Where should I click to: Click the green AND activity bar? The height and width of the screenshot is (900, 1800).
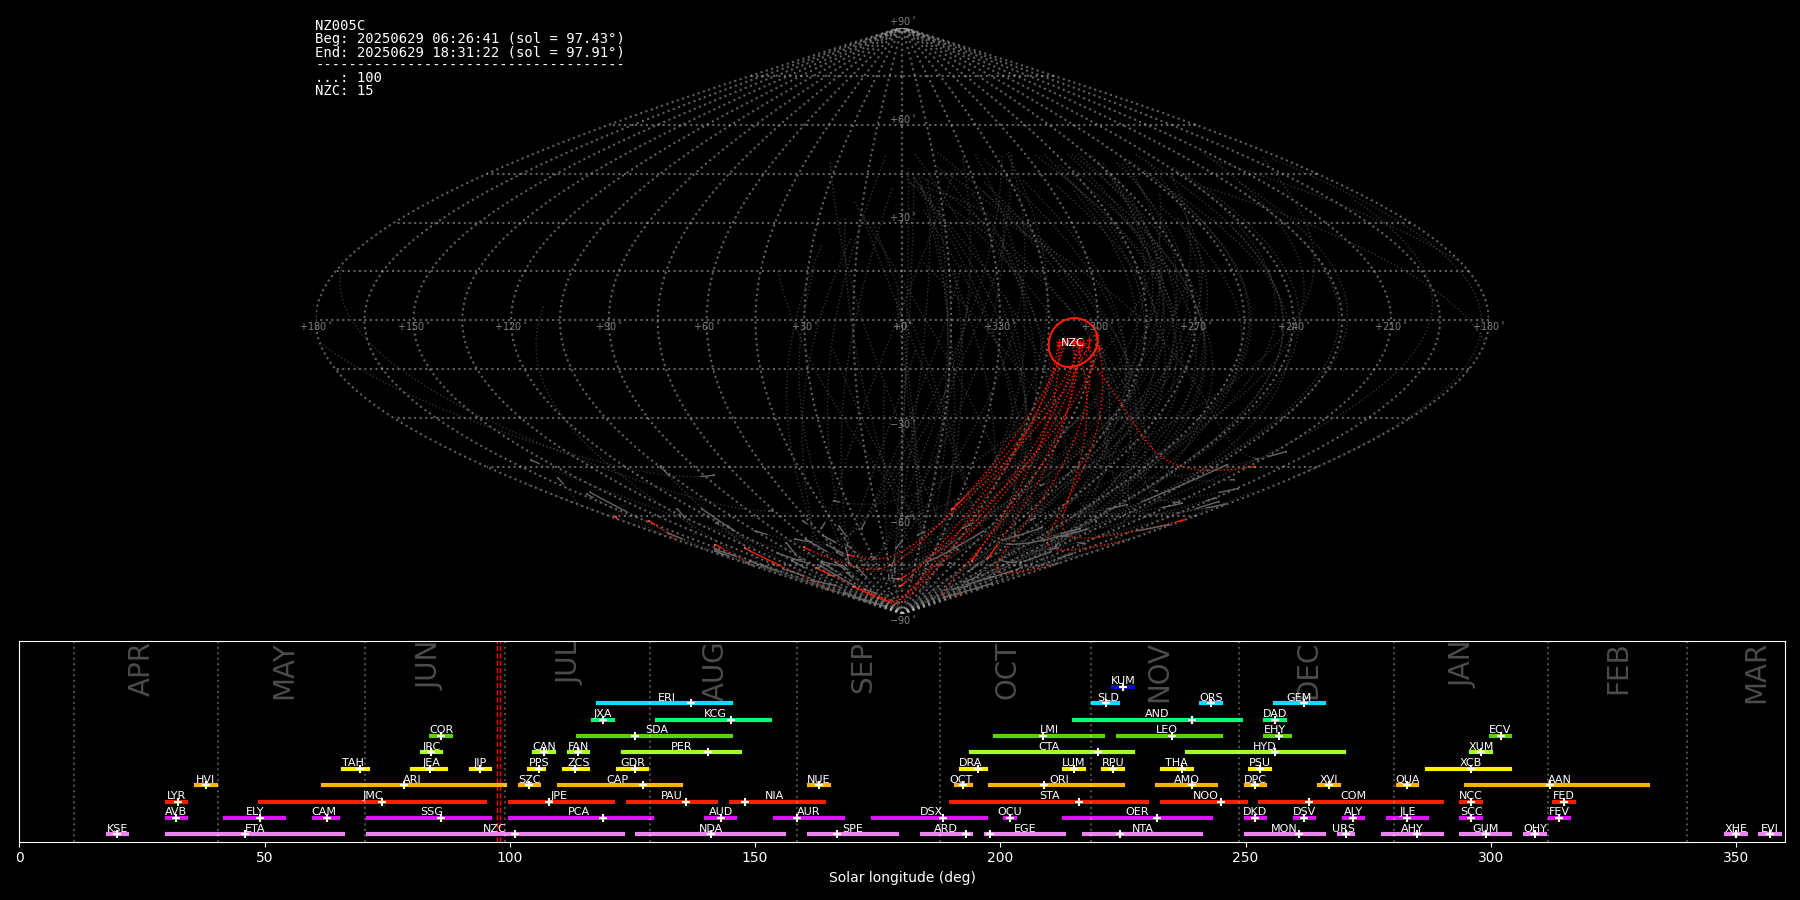(x=1157, y=720)
